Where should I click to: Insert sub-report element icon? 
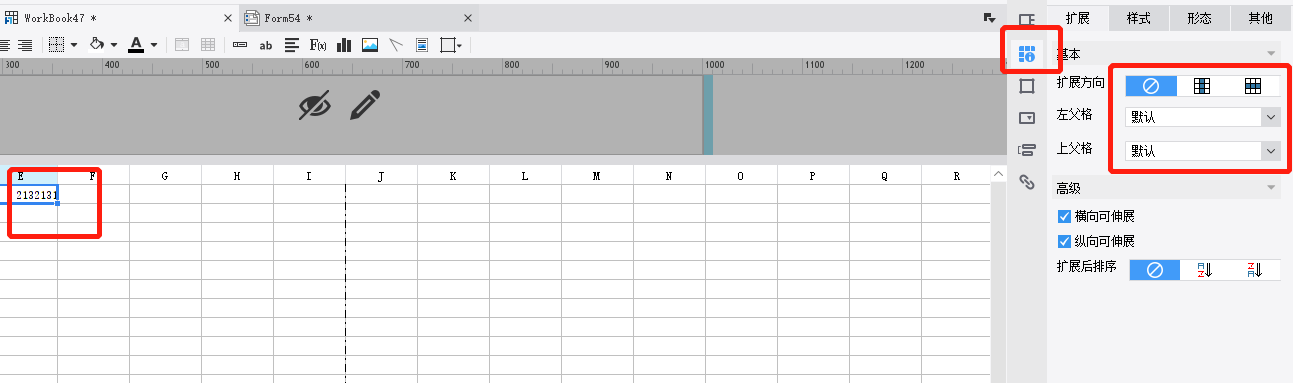tap(422, 45)
